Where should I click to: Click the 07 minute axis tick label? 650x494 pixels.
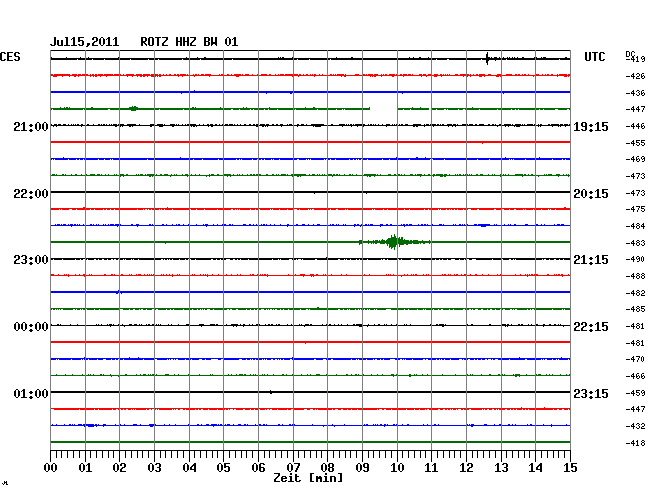(293, 468)
